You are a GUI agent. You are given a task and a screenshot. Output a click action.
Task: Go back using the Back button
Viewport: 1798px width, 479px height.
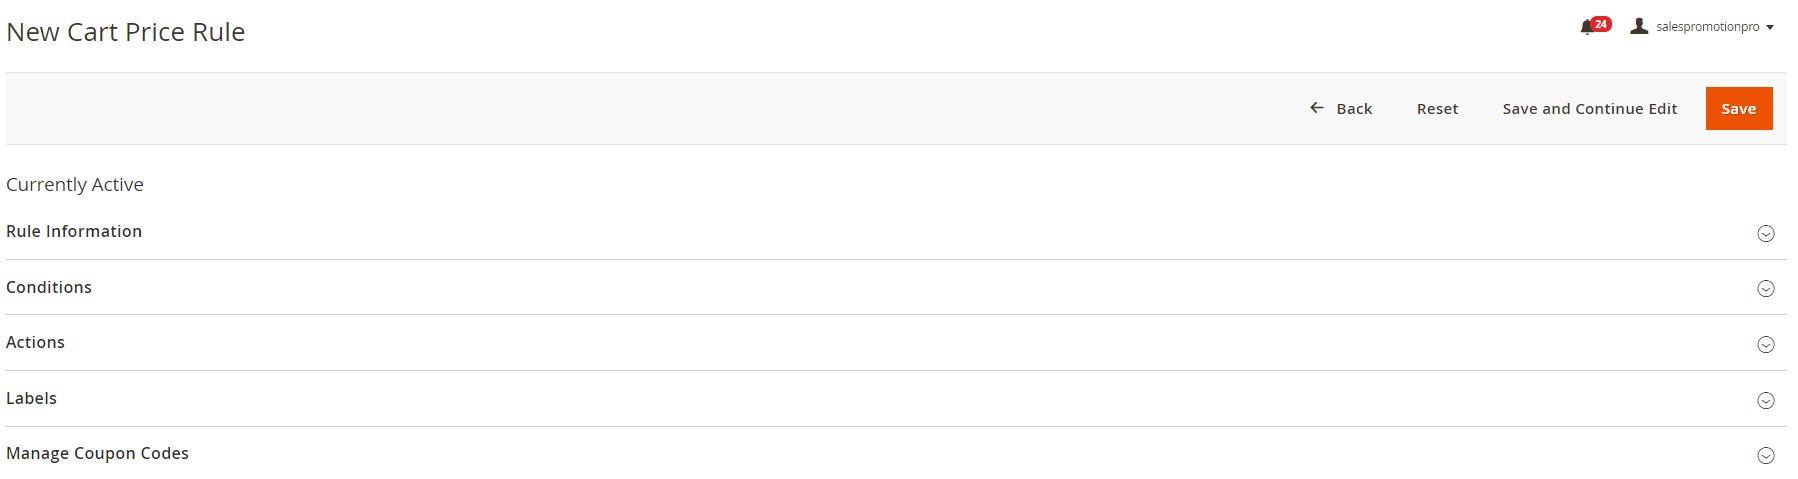click(x=1341, y=108)
